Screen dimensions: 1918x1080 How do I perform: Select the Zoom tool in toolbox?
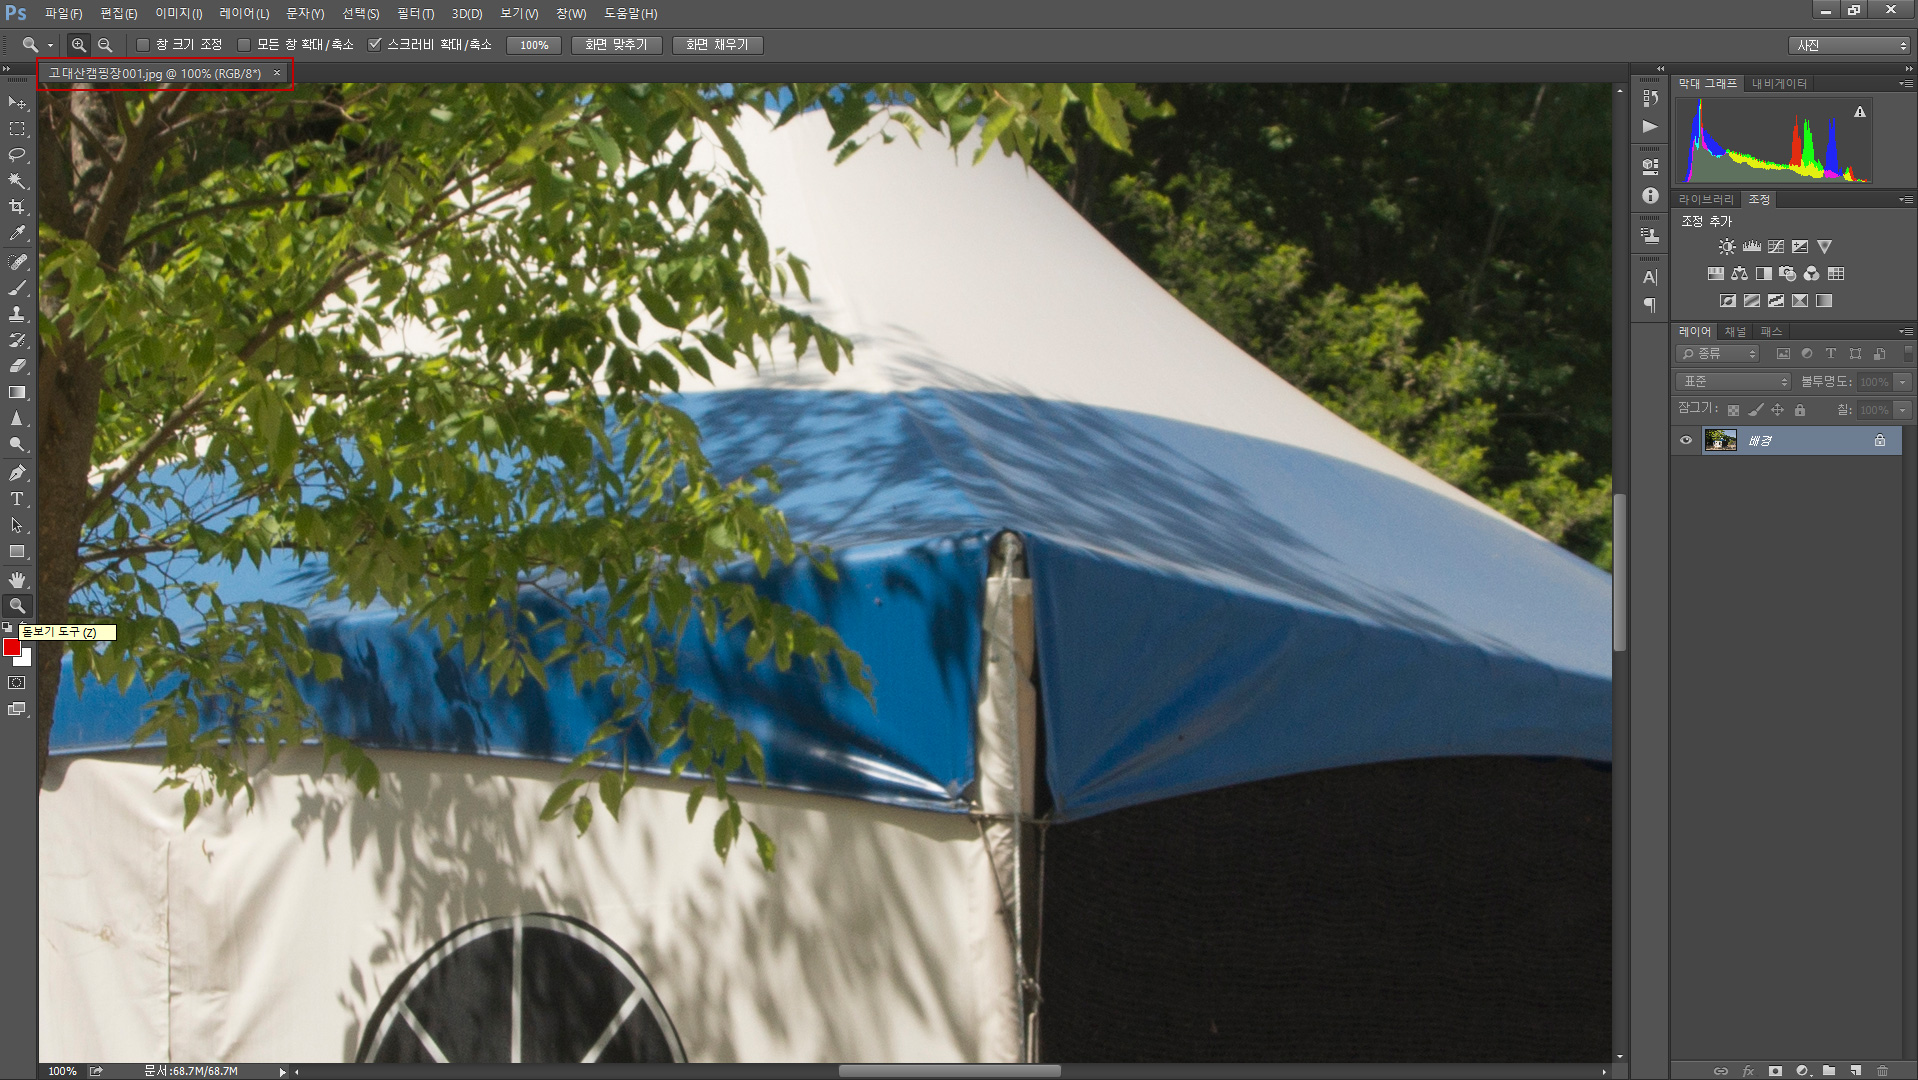17,606
